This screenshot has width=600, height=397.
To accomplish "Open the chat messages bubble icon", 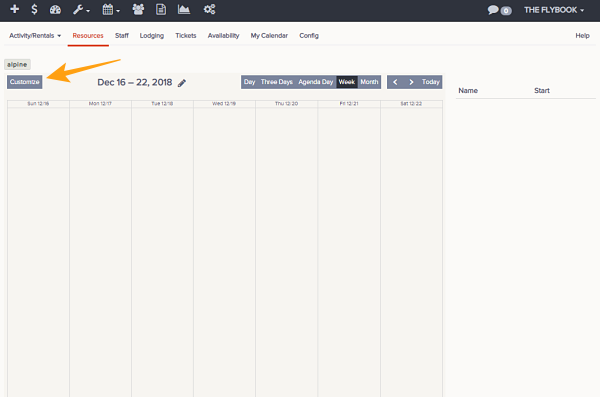I will point(493,10).
